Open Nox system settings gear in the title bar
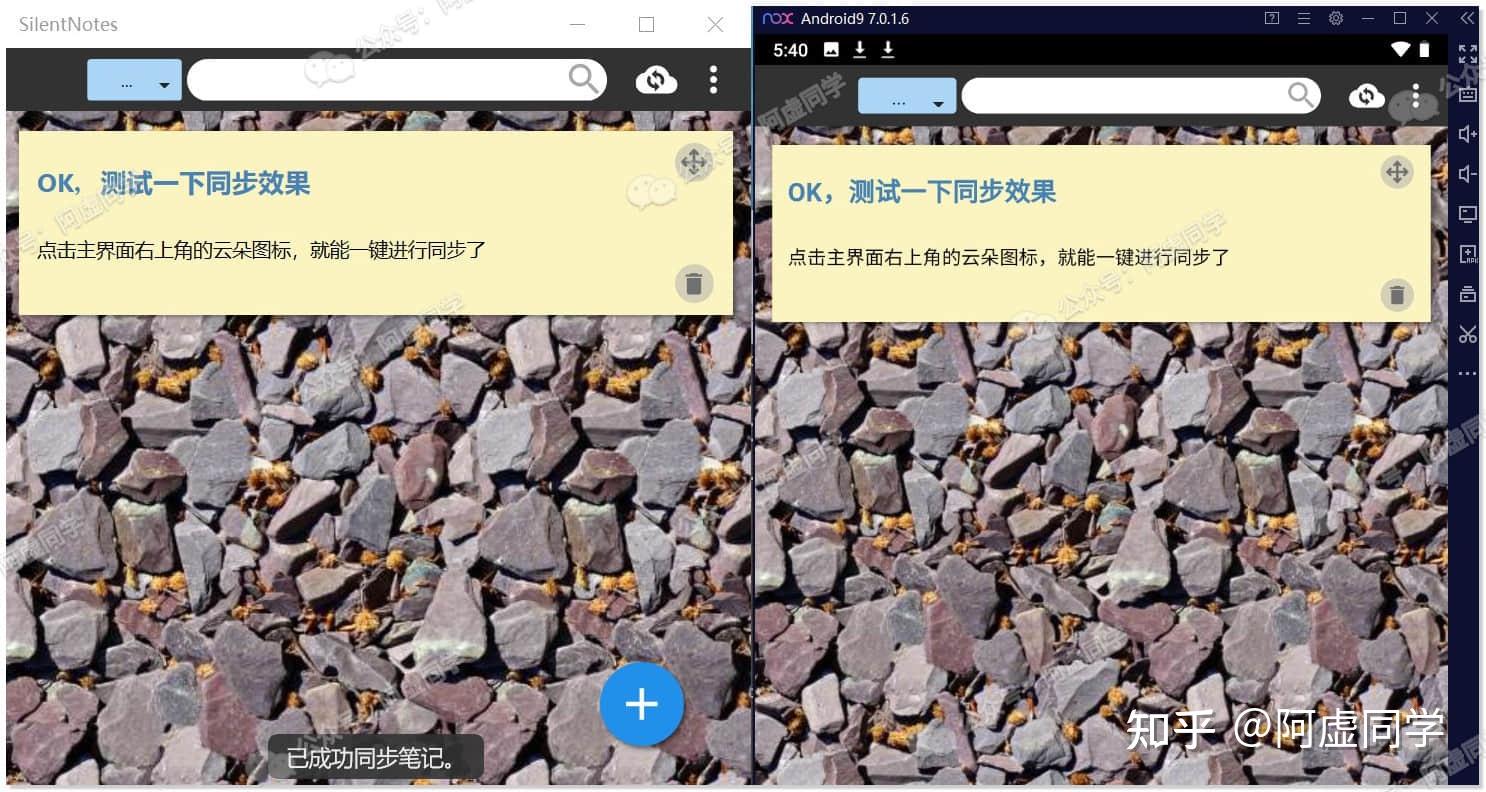Image resolution: width=1486 pixels, height=792 pixels. [1335, 18]
